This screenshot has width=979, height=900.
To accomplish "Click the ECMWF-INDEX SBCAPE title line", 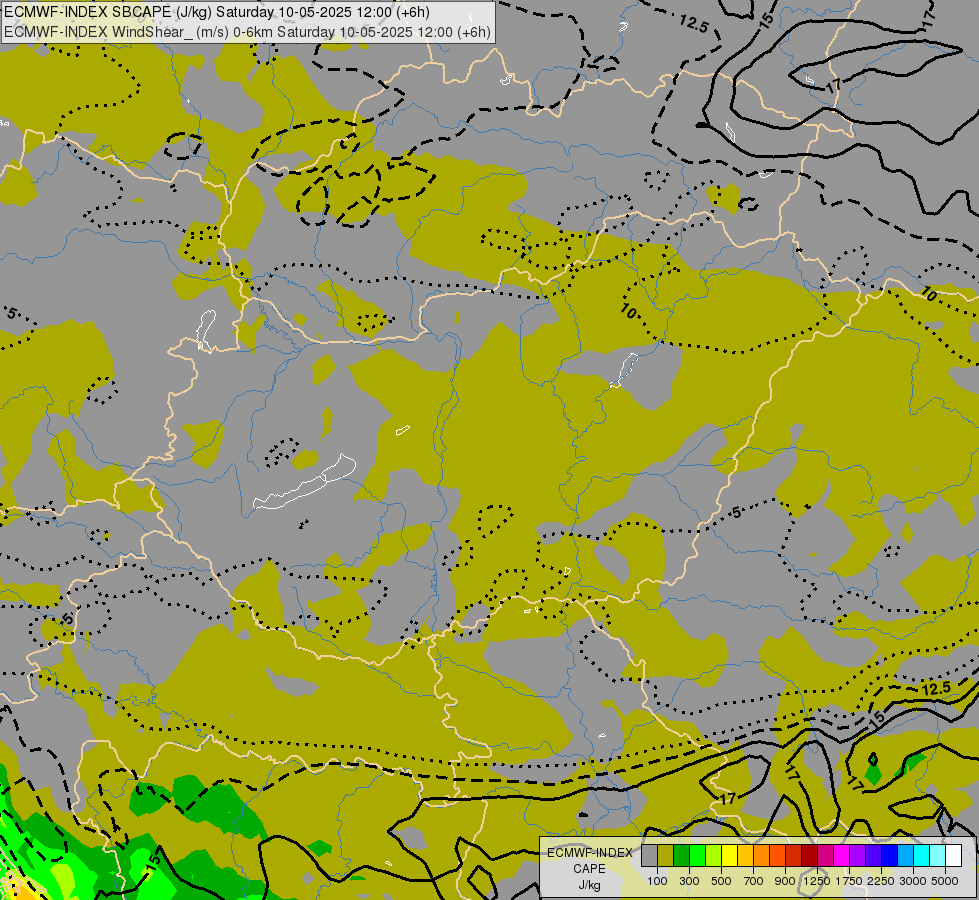I will (x=217, y=12).
